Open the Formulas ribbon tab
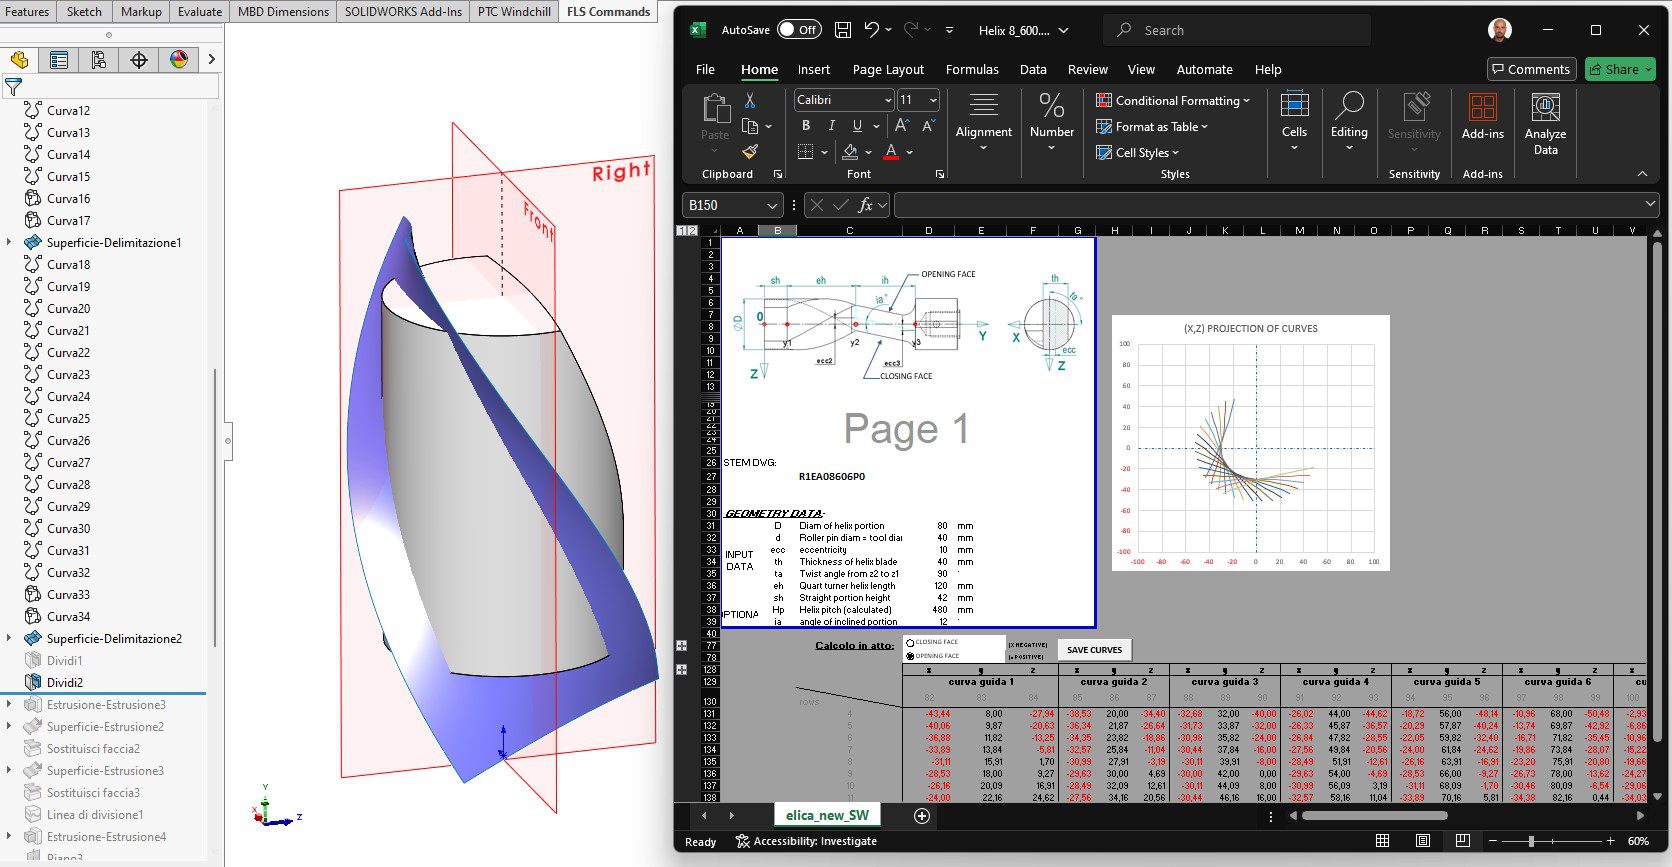The image size is (1672, 867). (972, 69)
